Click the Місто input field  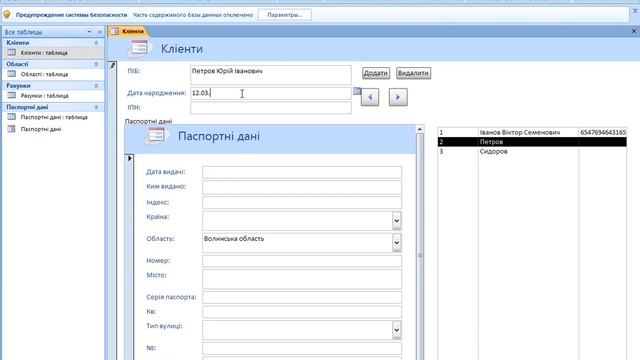[302, 279]
